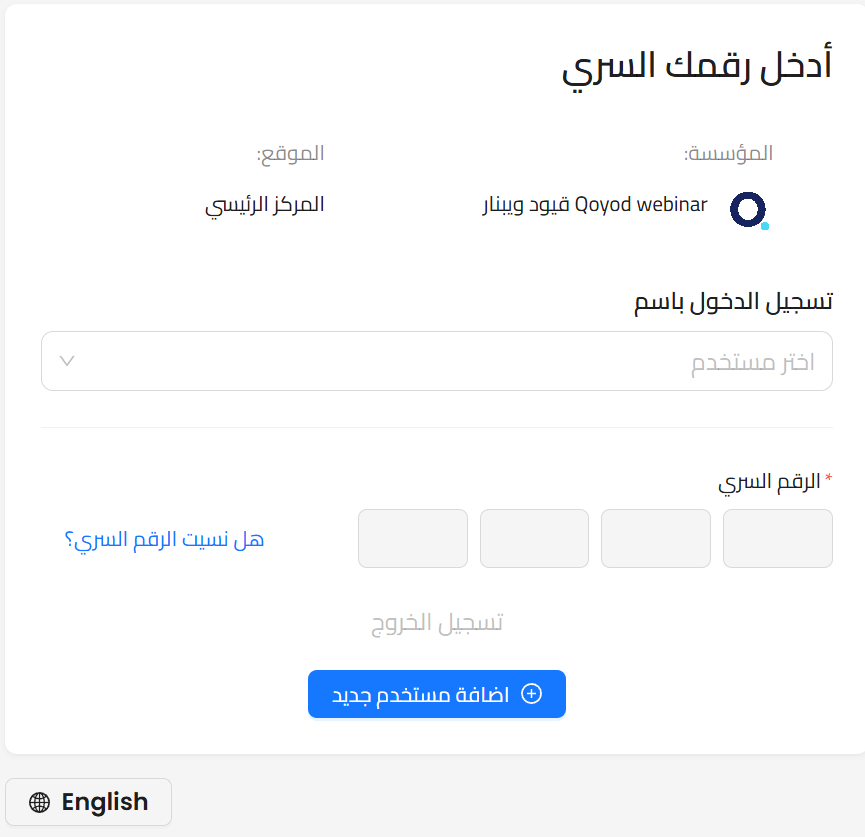This screenshot has height=837, width=865.
Task: Click the Qoyod organization logo icon
Action: pos(747,211)
